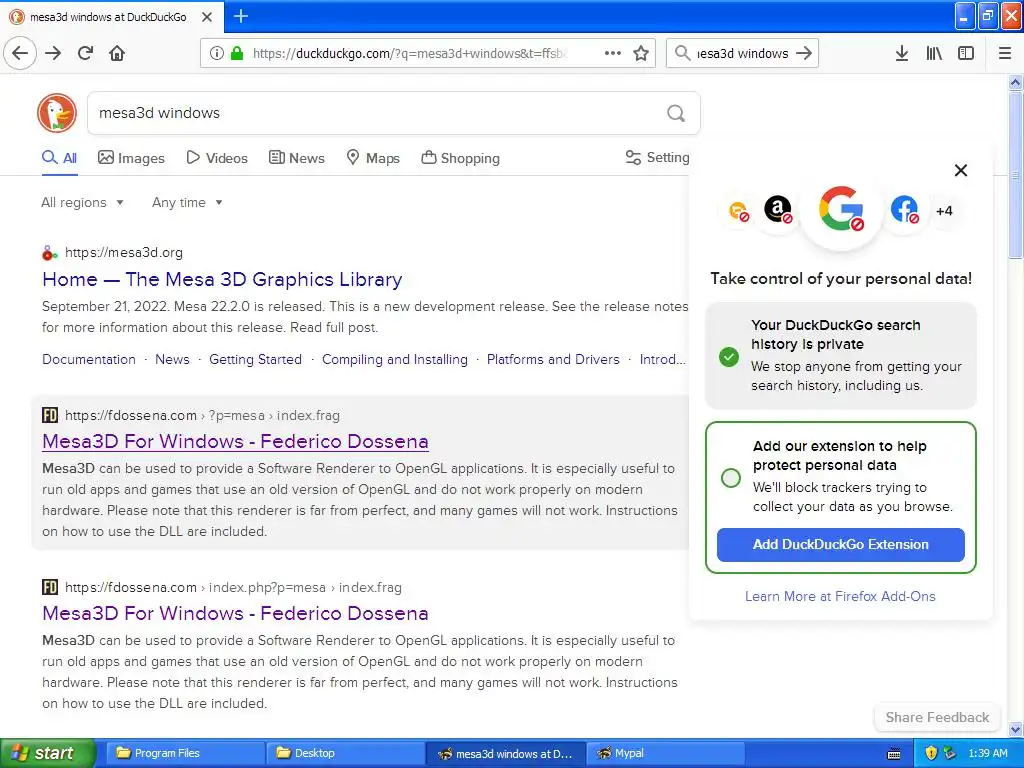Switch to Program Files taskbar window
The height and width of the screenshot is (768, 1024).
tap(185, 753)
